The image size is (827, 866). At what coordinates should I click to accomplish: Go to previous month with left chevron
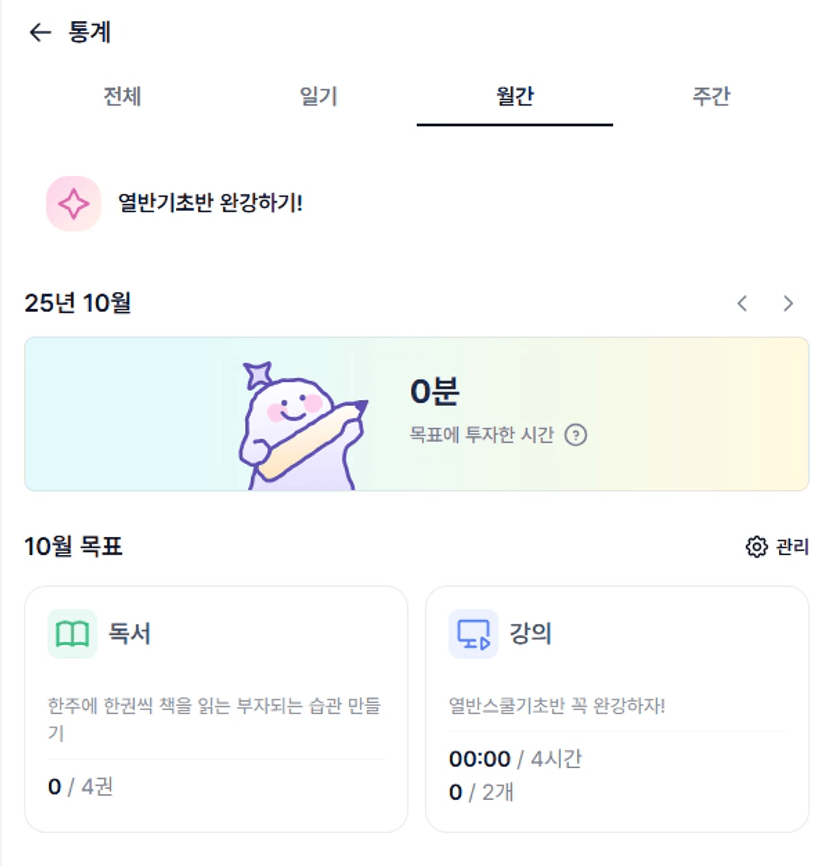click(x=742, y=304)
